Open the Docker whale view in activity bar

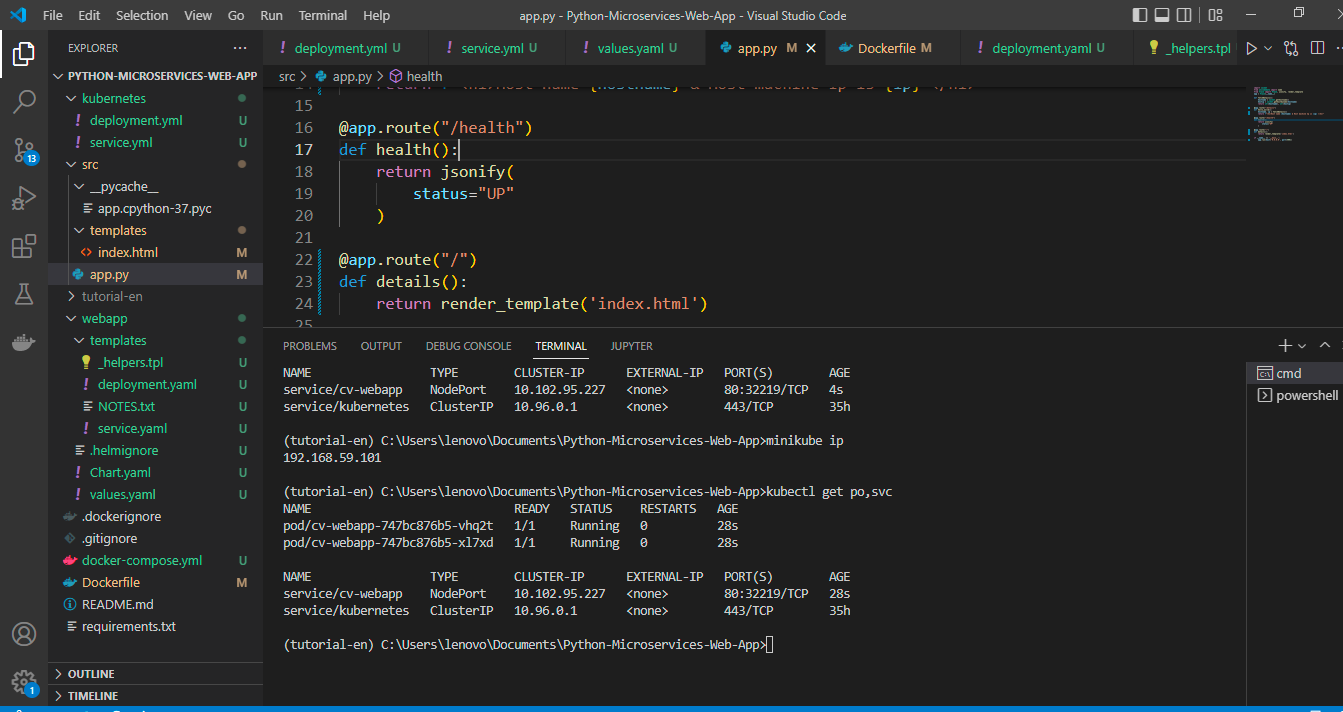pyautogui.click(x=24, y=343)
